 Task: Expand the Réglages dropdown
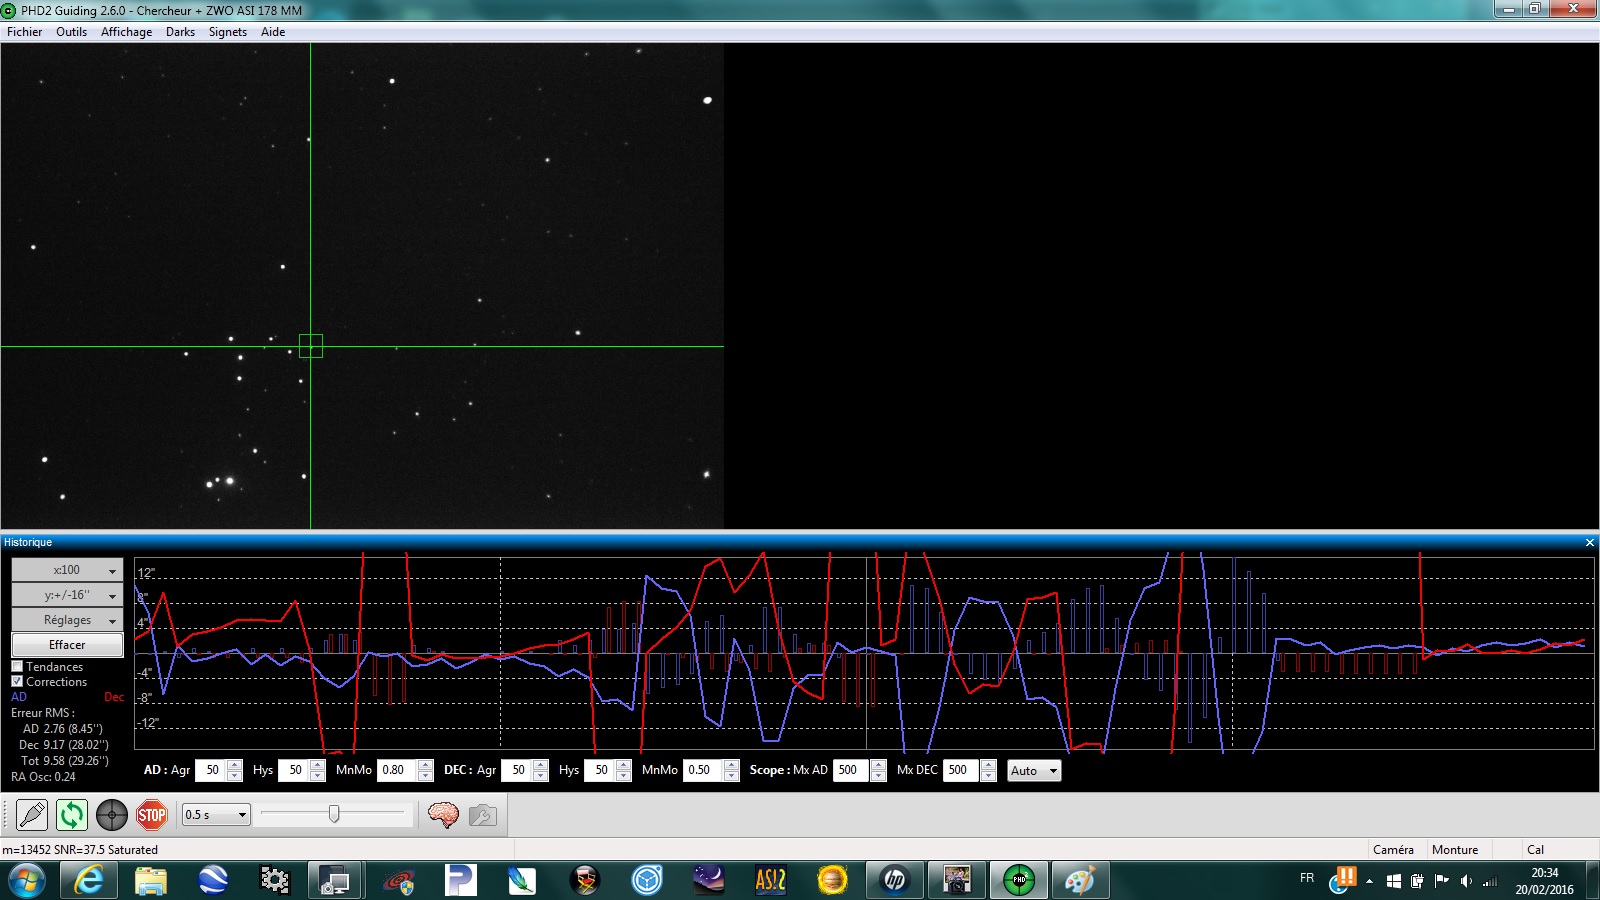click(x=67, y=620)
